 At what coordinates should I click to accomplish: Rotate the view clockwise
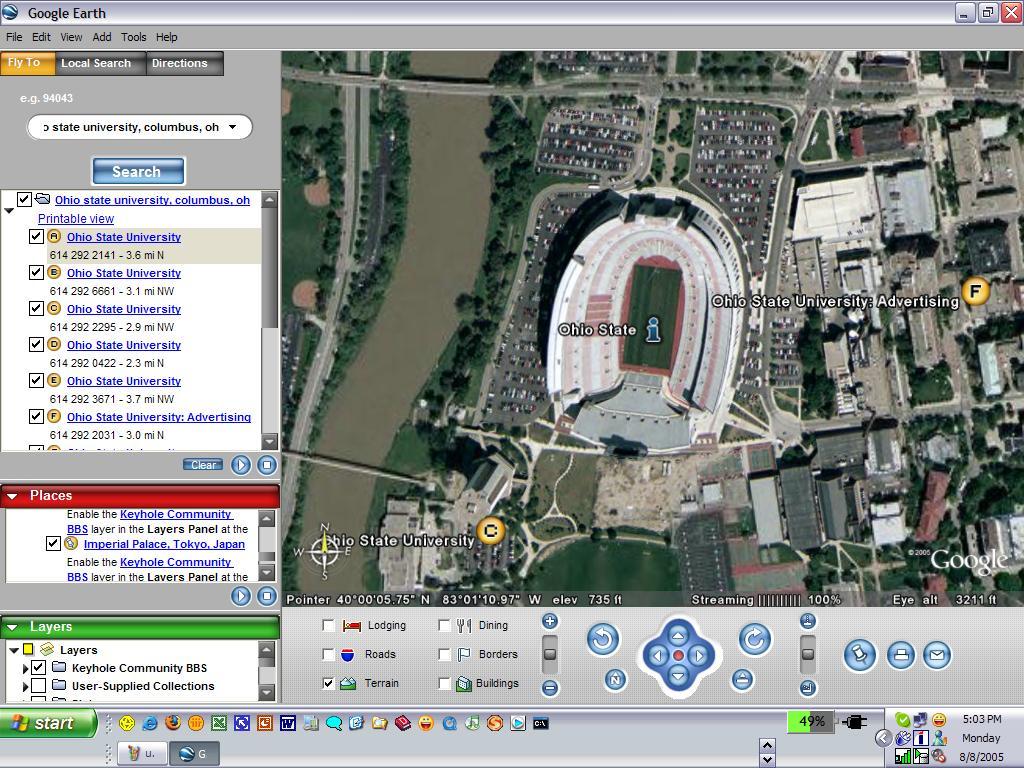754,639
